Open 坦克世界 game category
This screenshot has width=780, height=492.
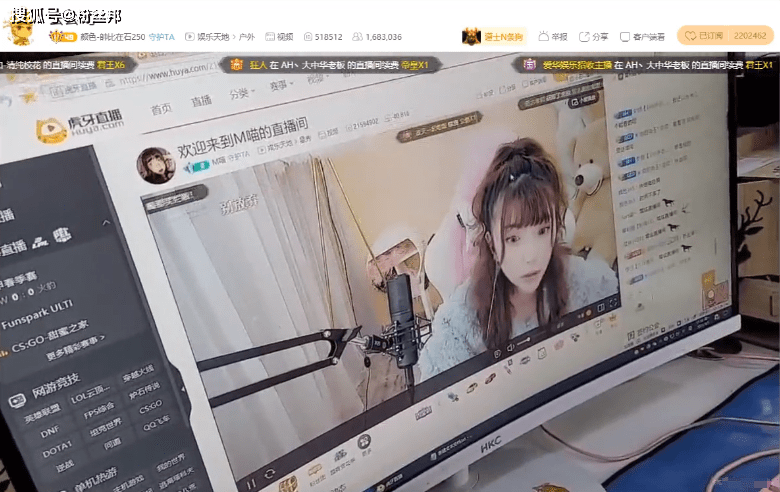105,428
